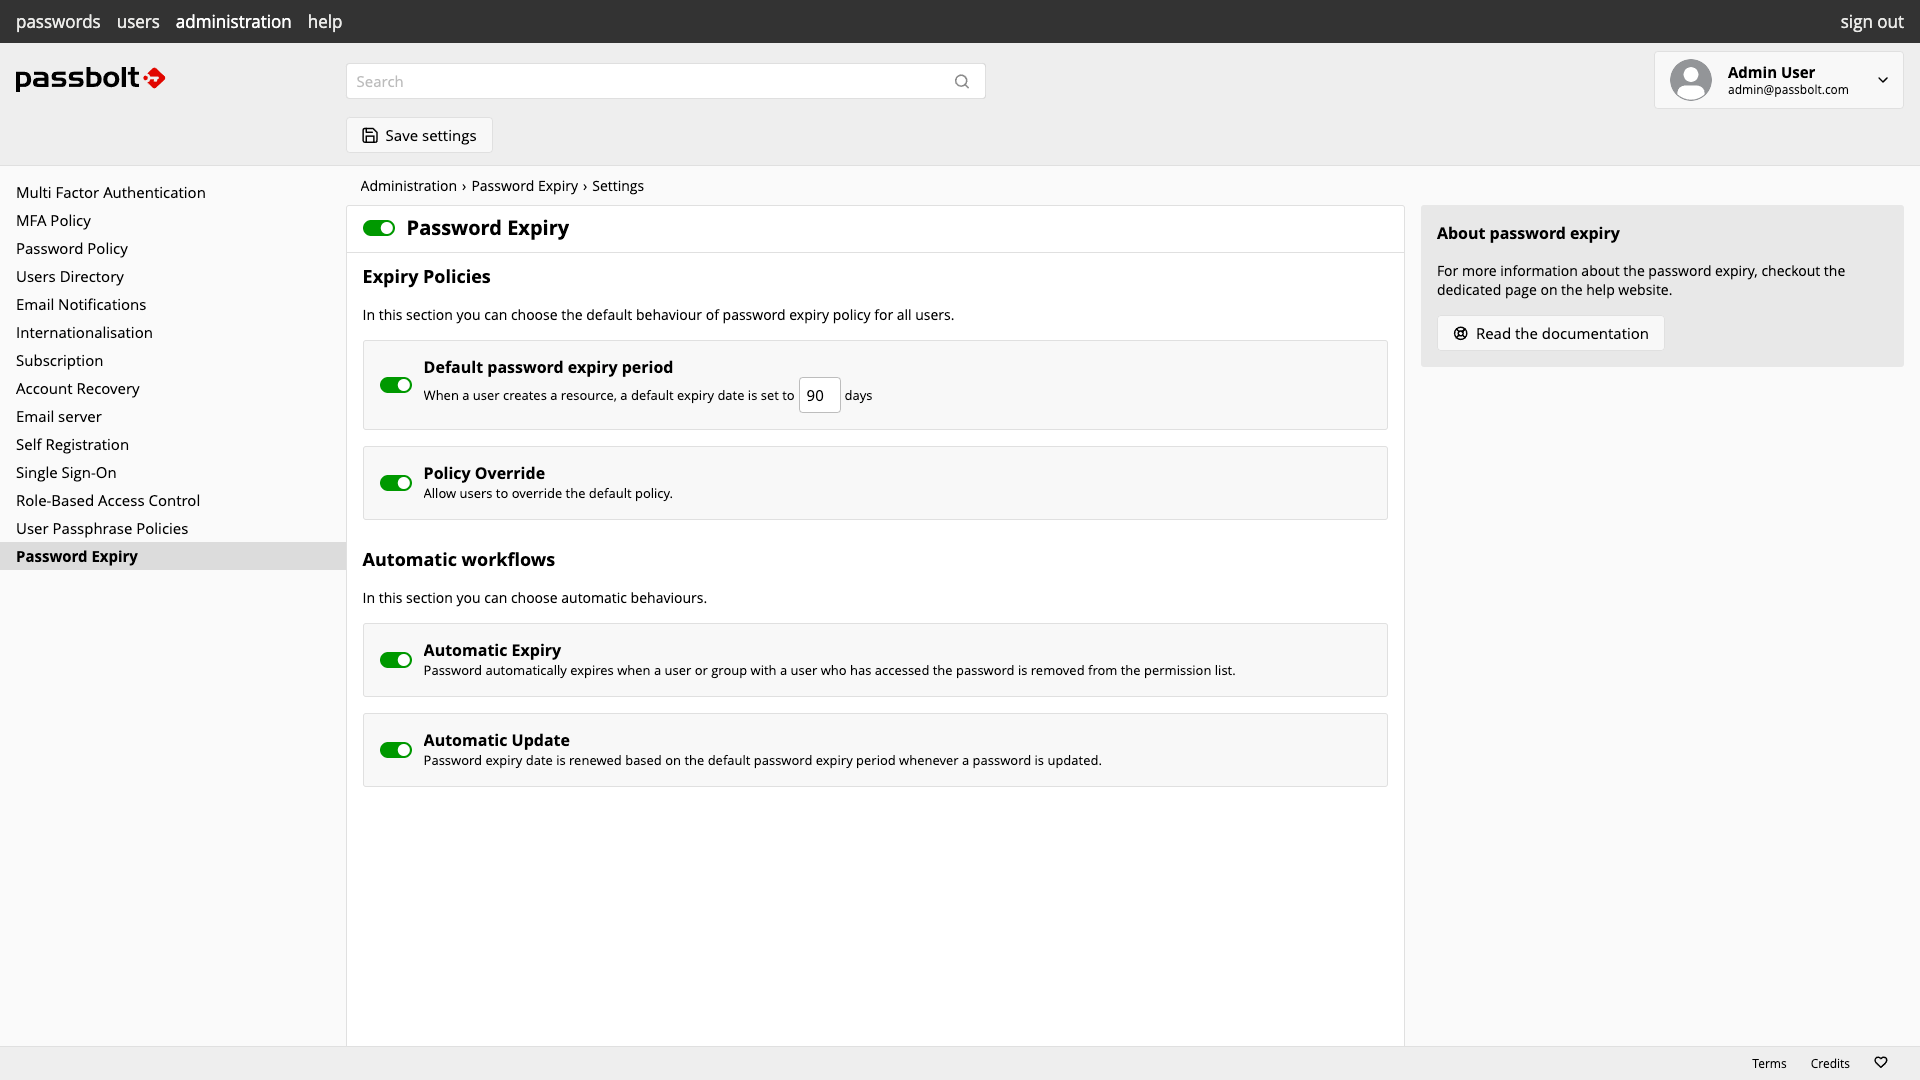The height and width of the screenshot is (1080, 1920).
Task: Click the passbolt logo
Action: [90, 78]
